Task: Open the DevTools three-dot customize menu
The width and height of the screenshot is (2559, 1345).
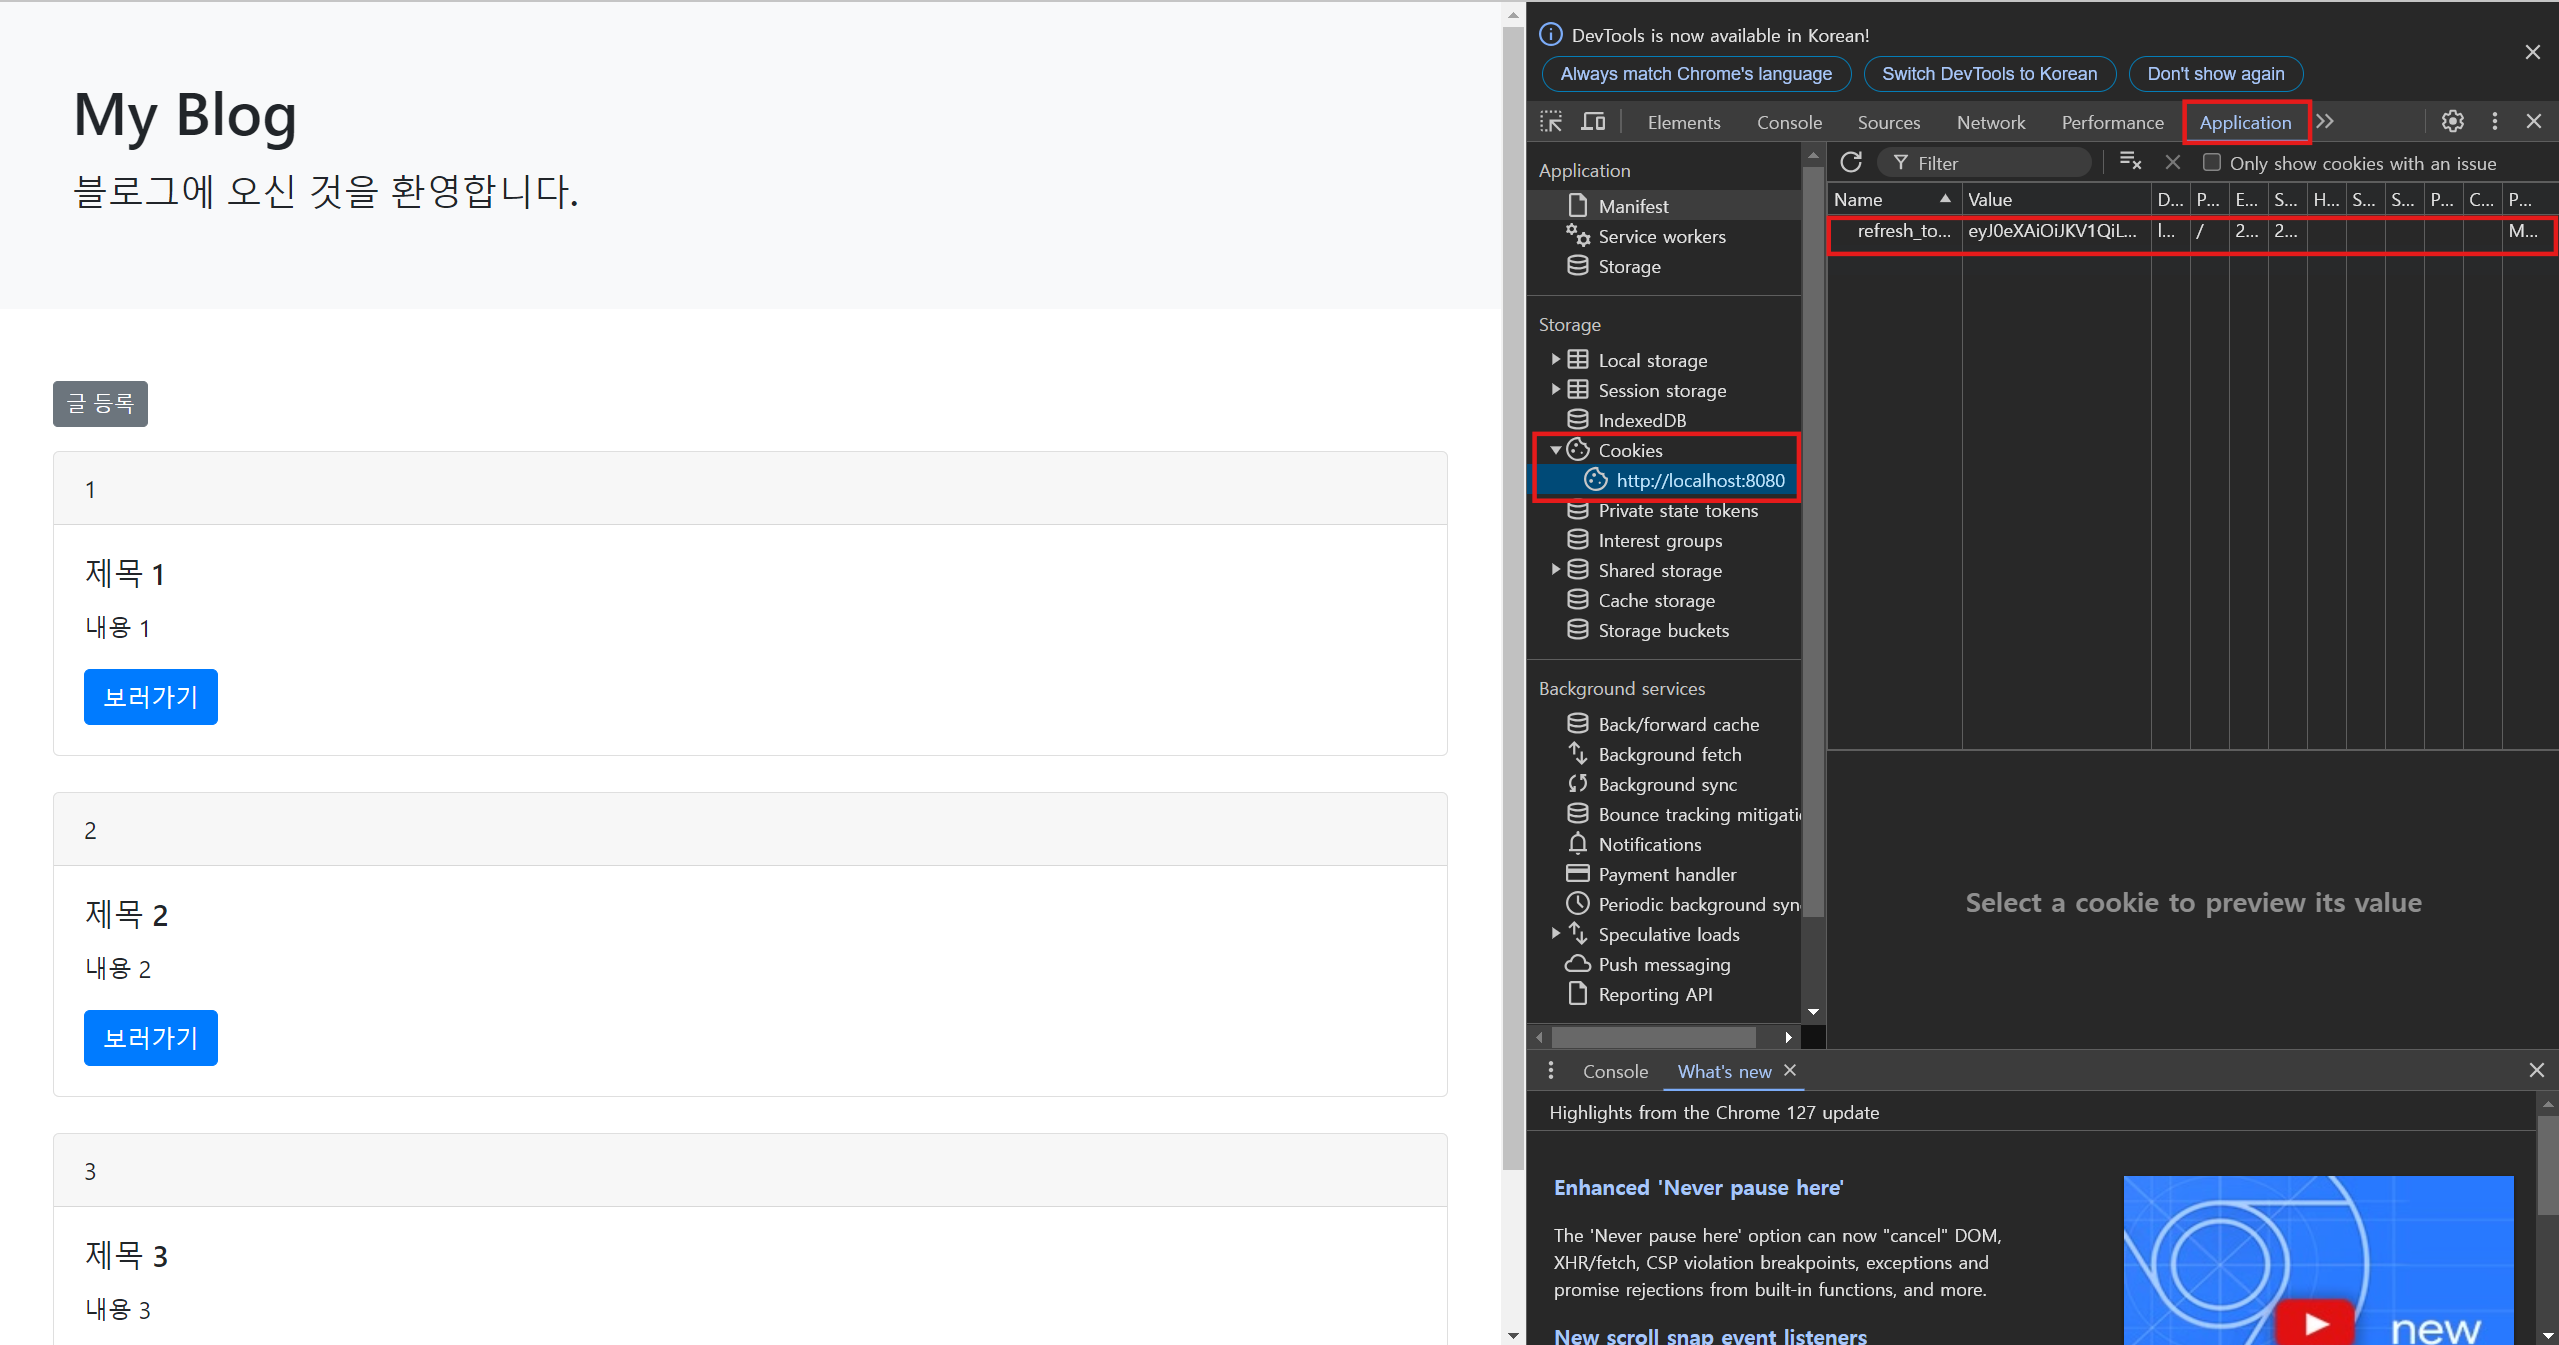Action: [2495, 122]
